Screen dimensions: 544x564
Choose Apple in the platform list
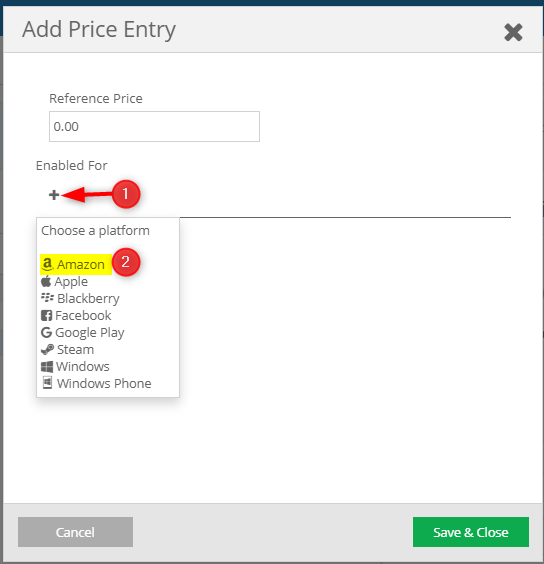click(64, 282)
